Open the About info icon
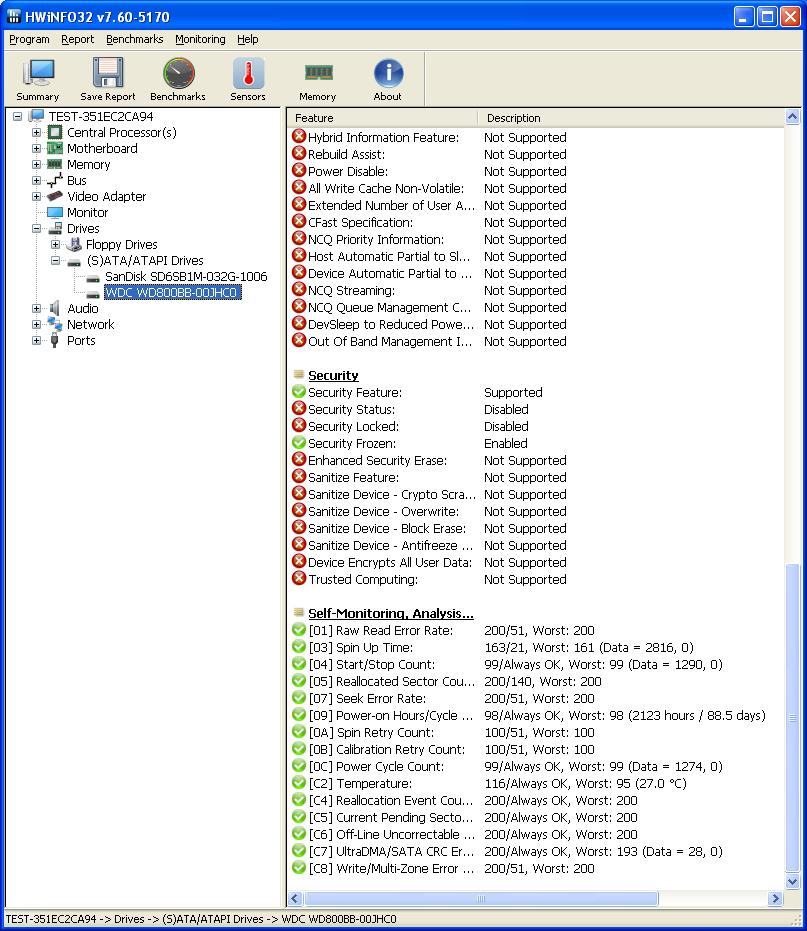The image size is (807, 931). 388,73
